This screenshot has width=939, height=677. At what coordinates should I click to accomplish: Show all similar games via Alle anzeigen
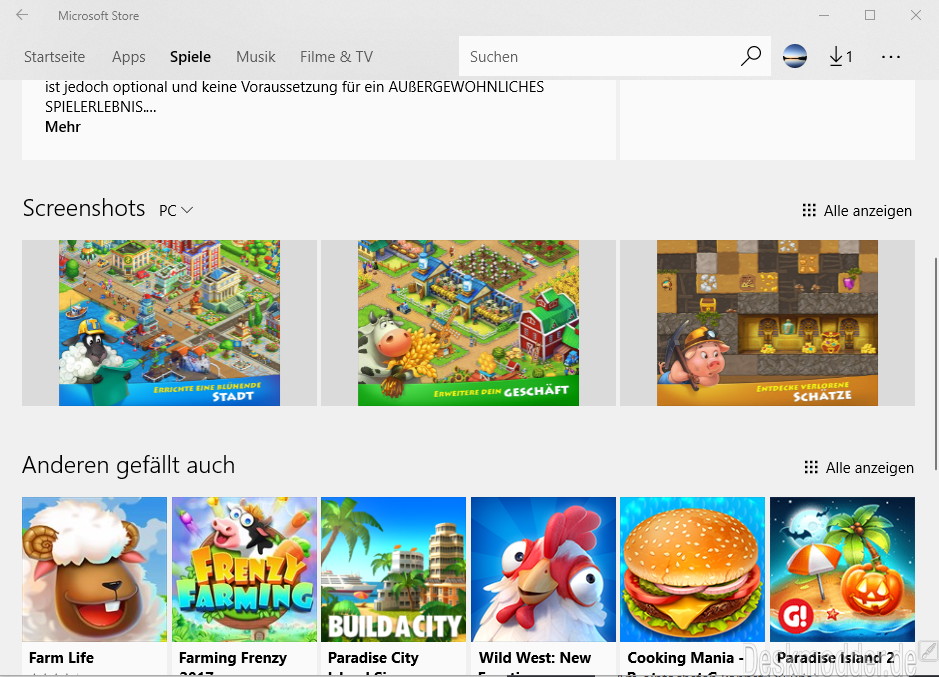click(859, 467)
